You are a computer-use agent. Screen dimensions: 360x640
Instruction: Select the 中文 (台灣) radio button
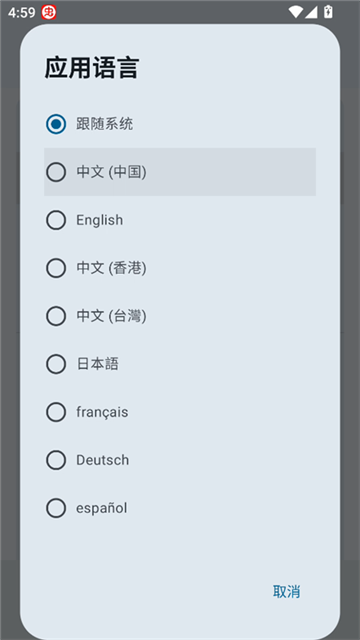(56, 316)
